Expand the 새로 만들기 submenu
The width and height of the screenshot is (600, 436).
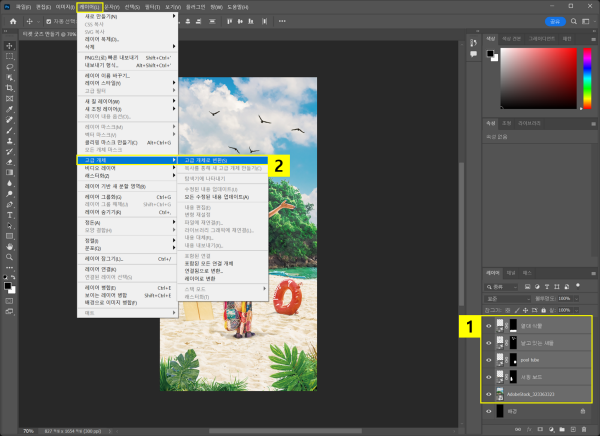tap(127, 16)
